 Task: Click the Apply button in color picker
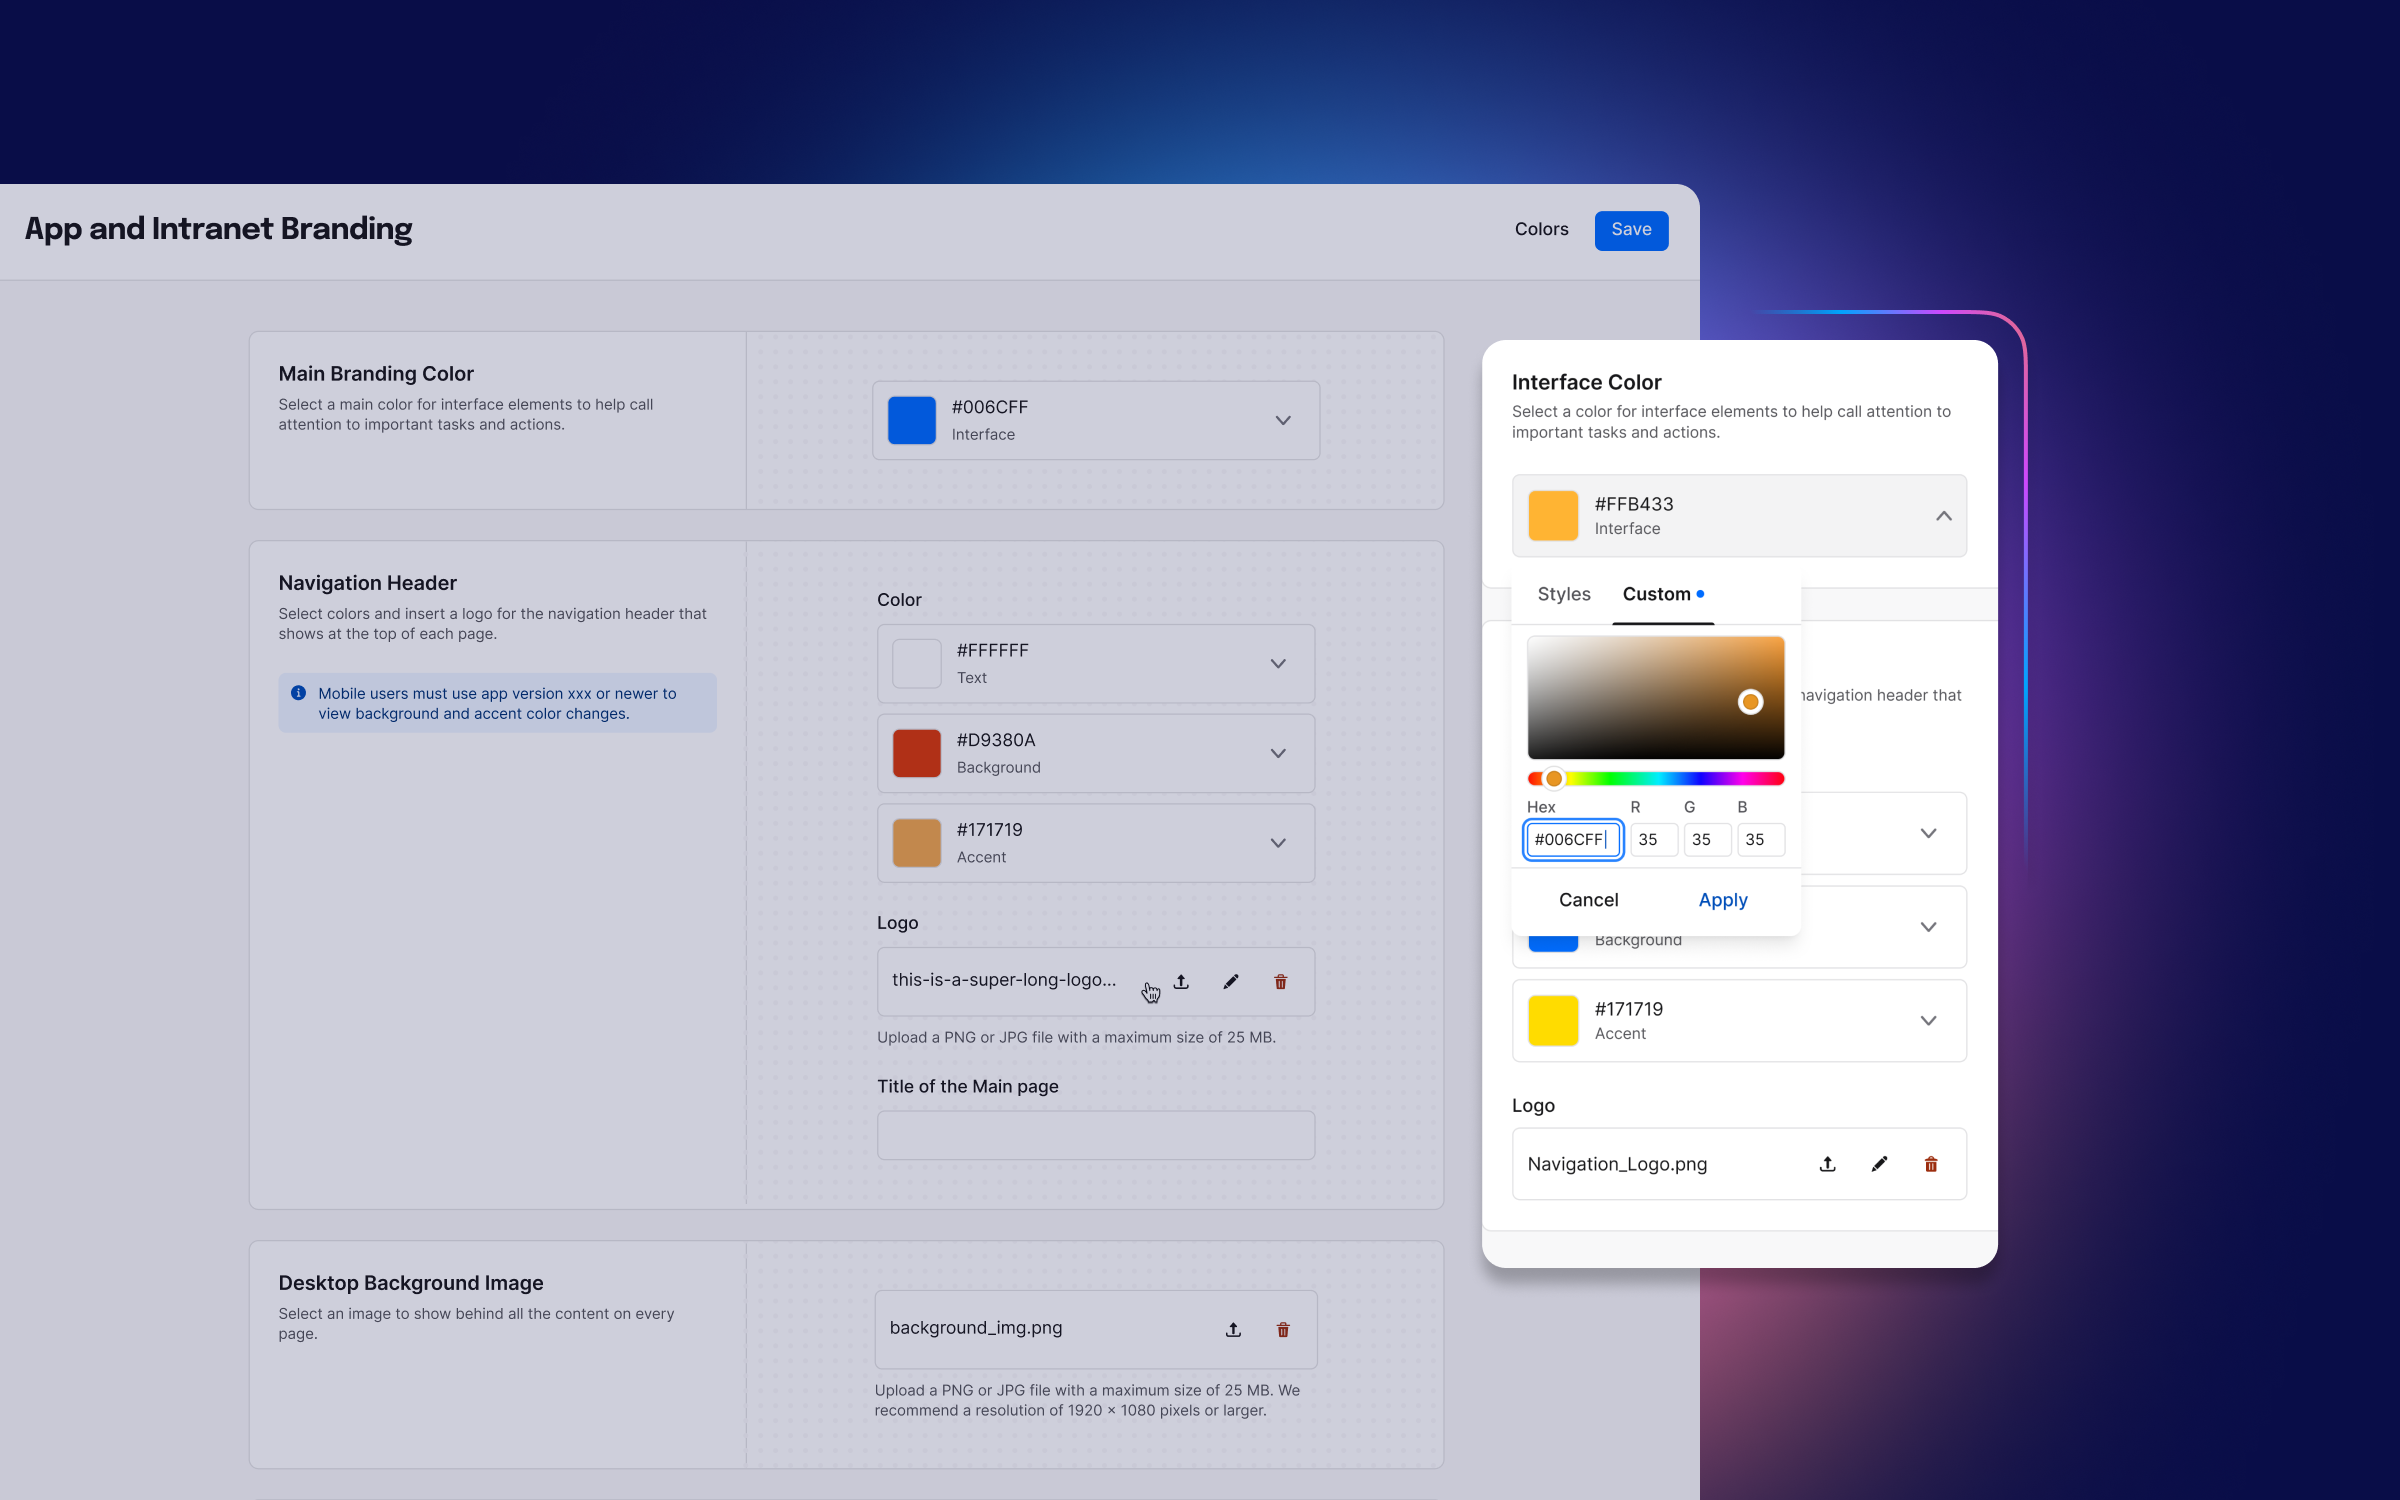click(1722, 899)
